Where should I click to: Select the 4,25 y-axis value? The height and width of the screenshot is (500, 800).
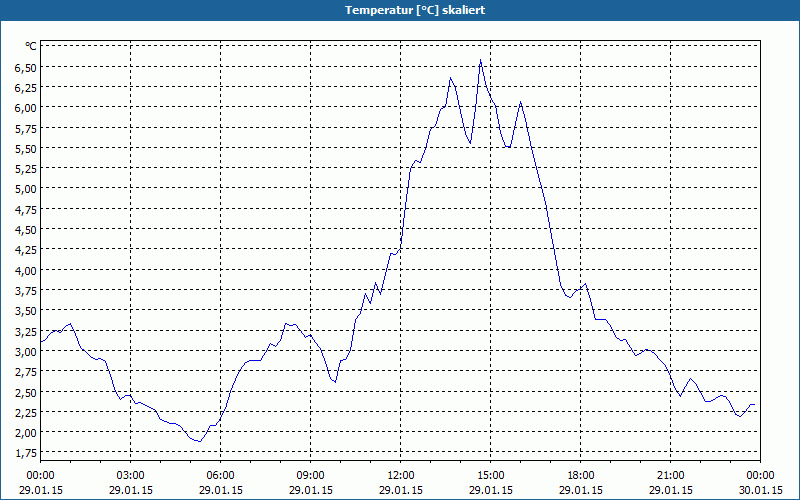(x=26, y=249)
